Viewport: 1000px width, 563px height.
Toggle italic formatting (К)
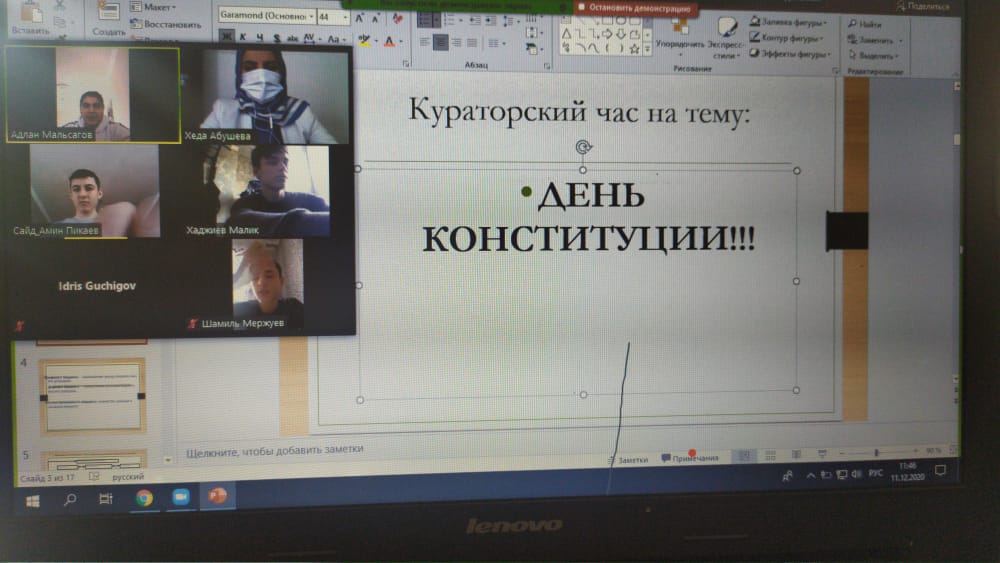point(243,39)
